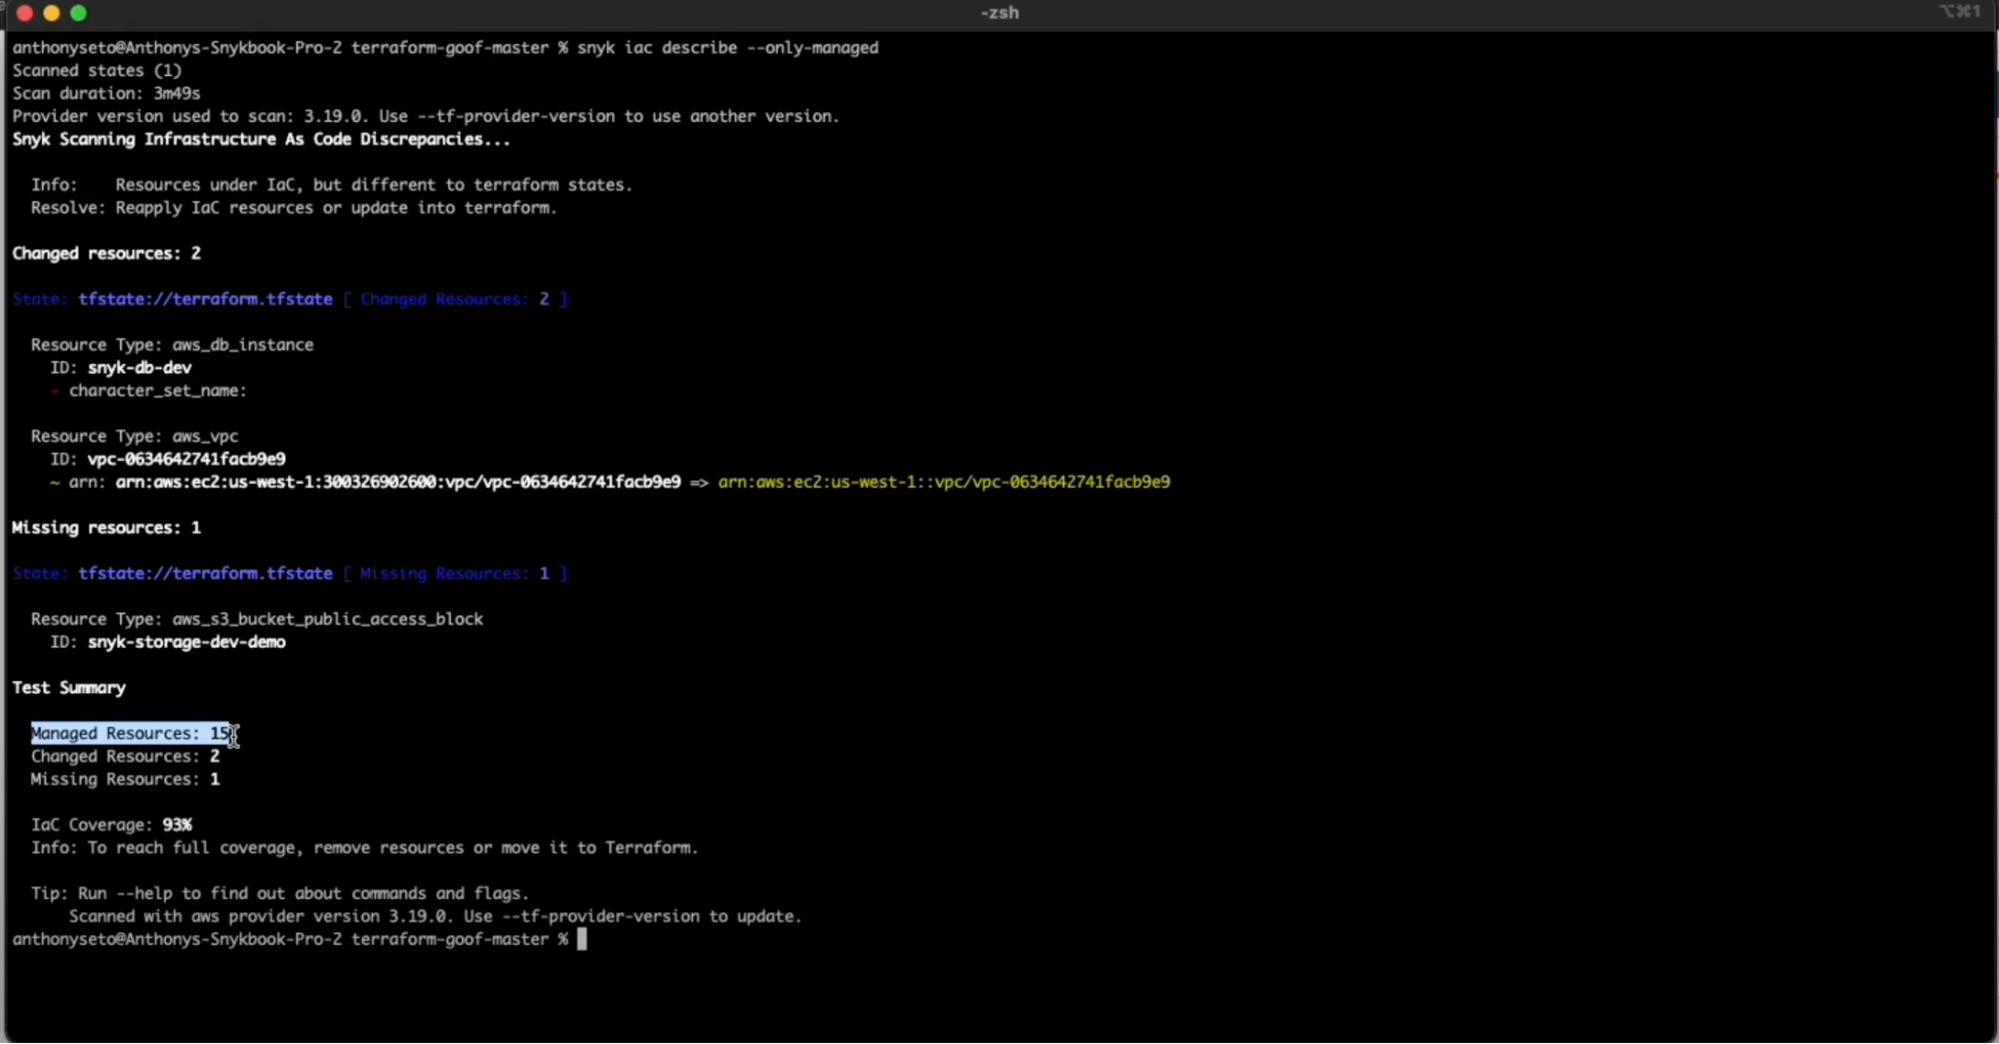Click the terminal cursor at bottom prompt
The height and width of the screenshot is (1044, 1999).
coord(582,940)
